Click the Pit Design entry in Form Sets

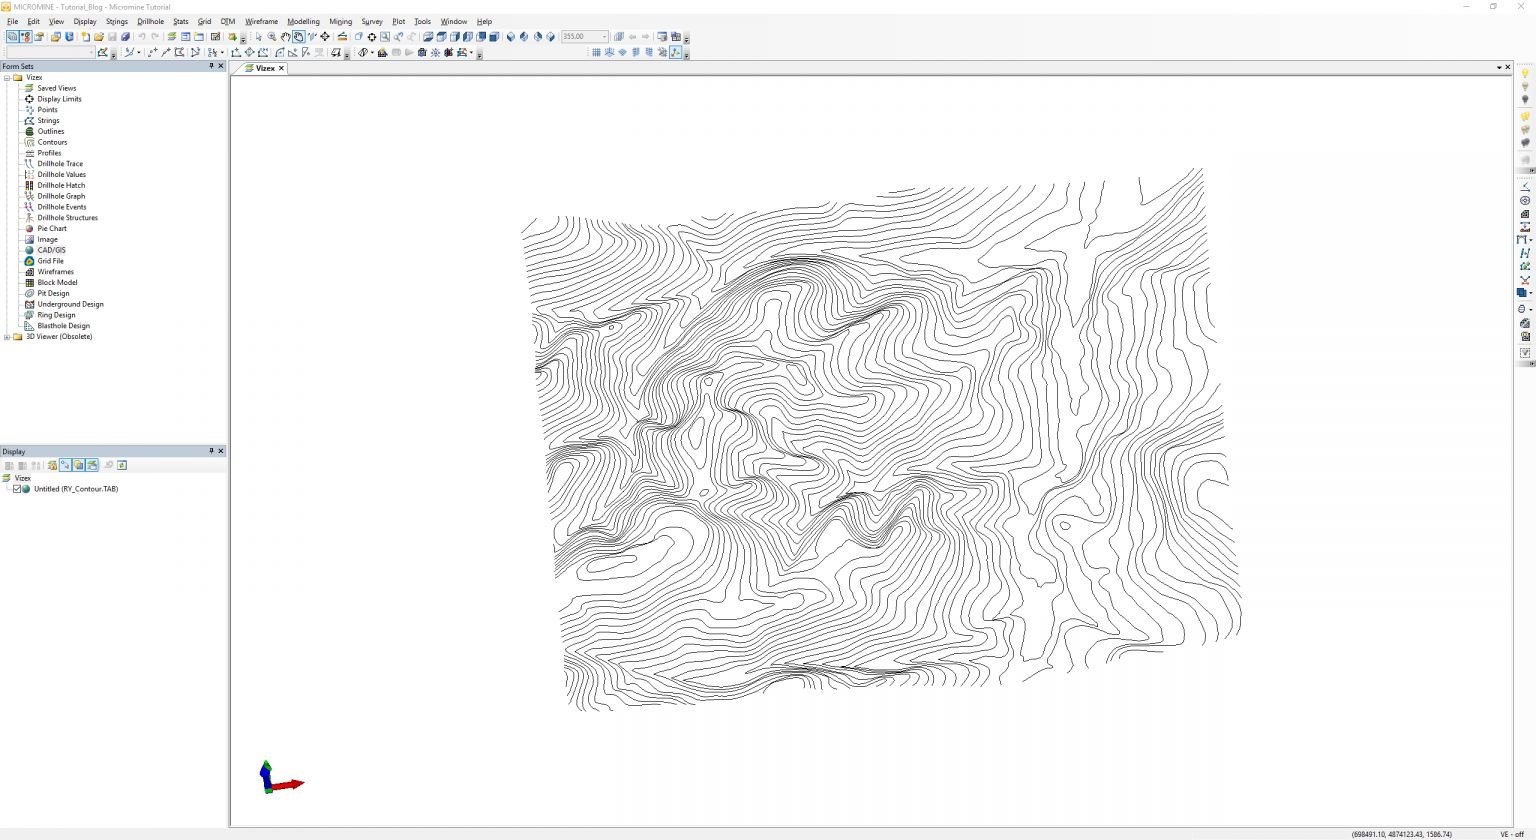tap(53, 293)
